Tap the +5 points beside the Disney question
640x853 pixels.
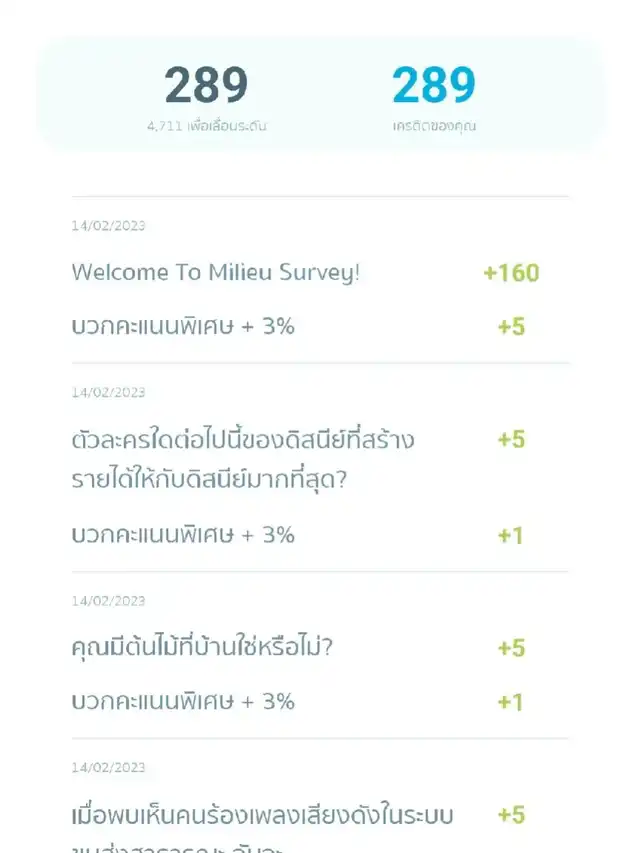point(511,439)
